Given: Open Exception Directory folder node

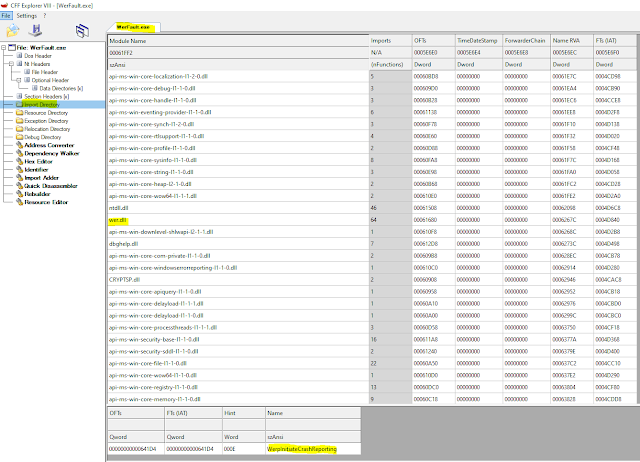Looking at the screenshot, I should click(x=46, y=121).
